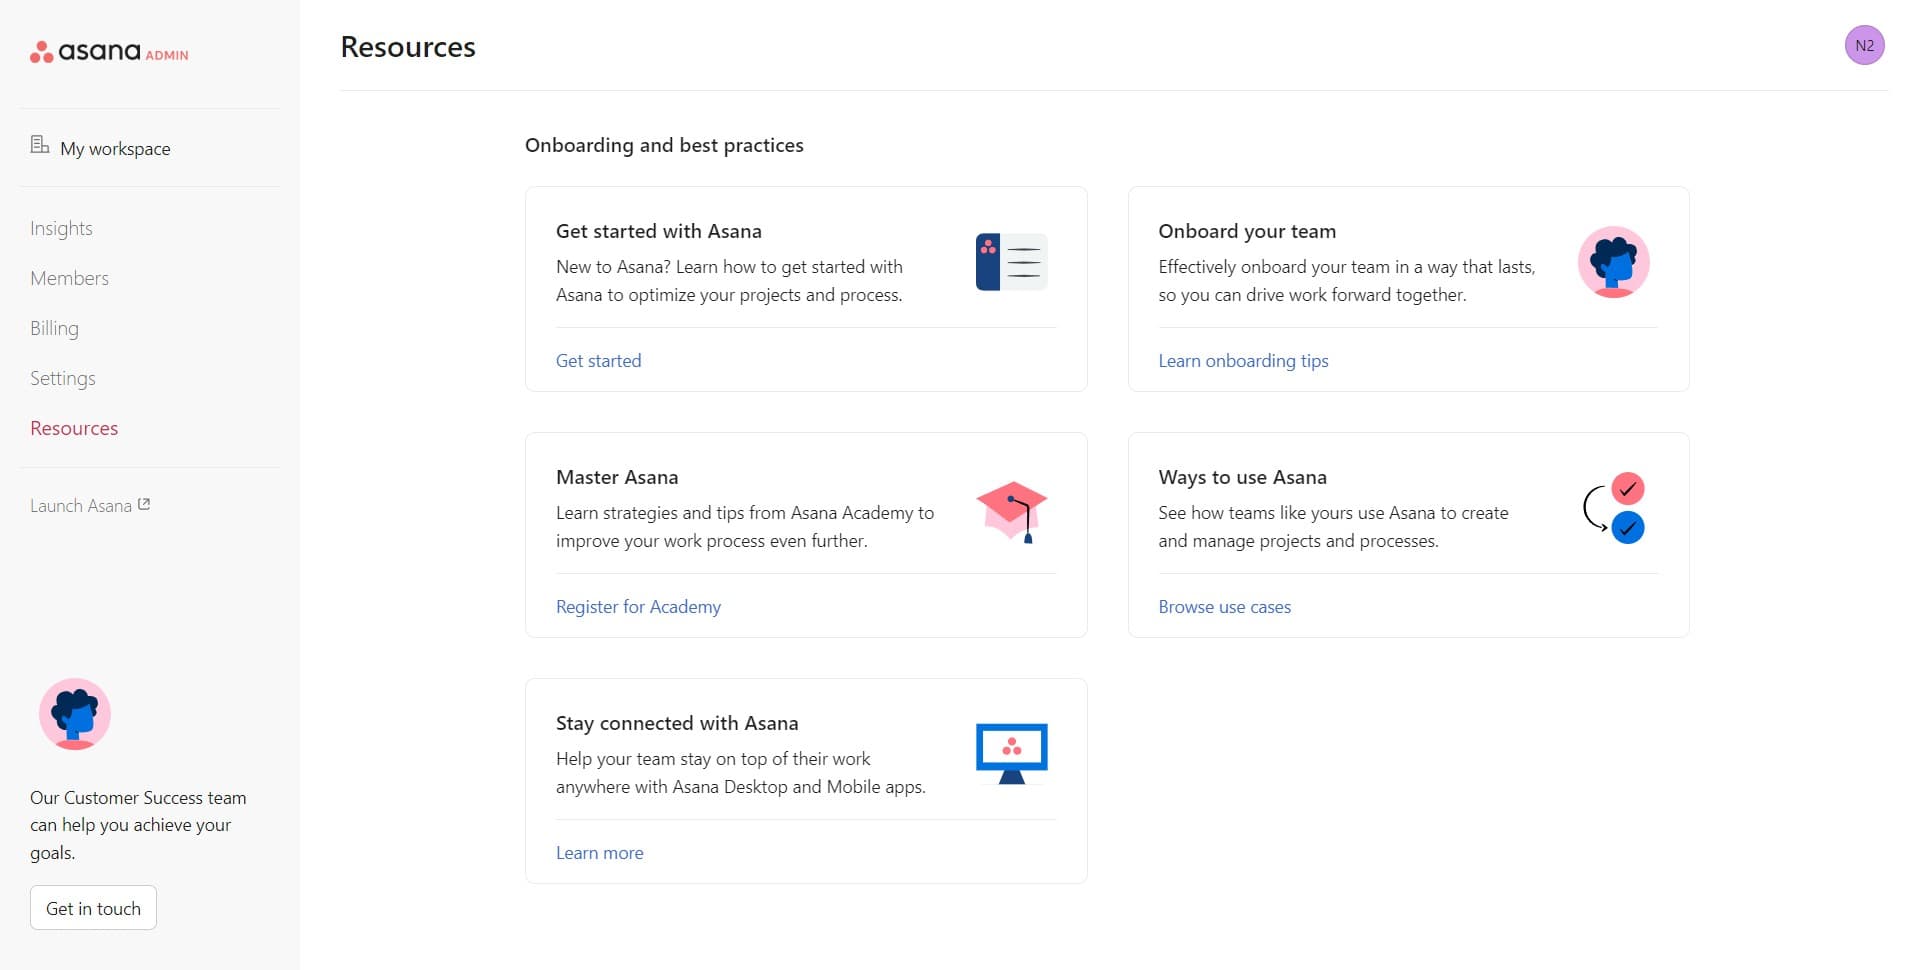This screenshot has width=1920, height=970.
Task: Click the workspace building icon
Action: coord(39,144)
